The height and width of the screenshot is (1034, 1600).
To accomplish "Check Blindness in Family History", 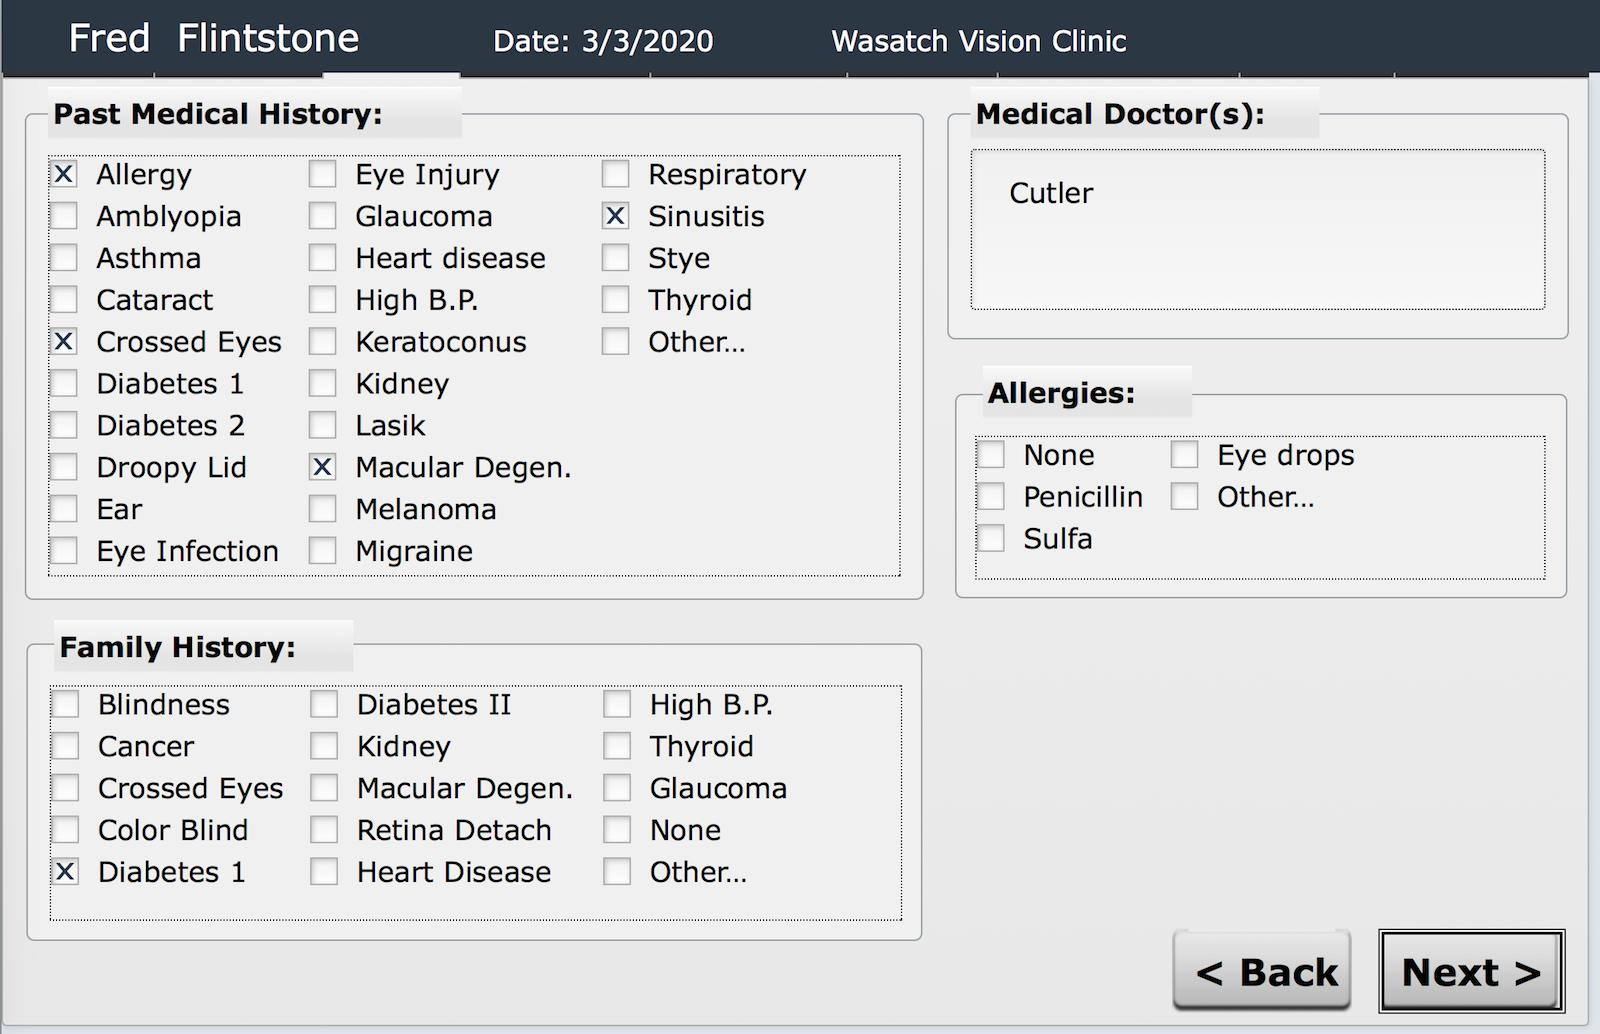I will click(x=66, y=704).
